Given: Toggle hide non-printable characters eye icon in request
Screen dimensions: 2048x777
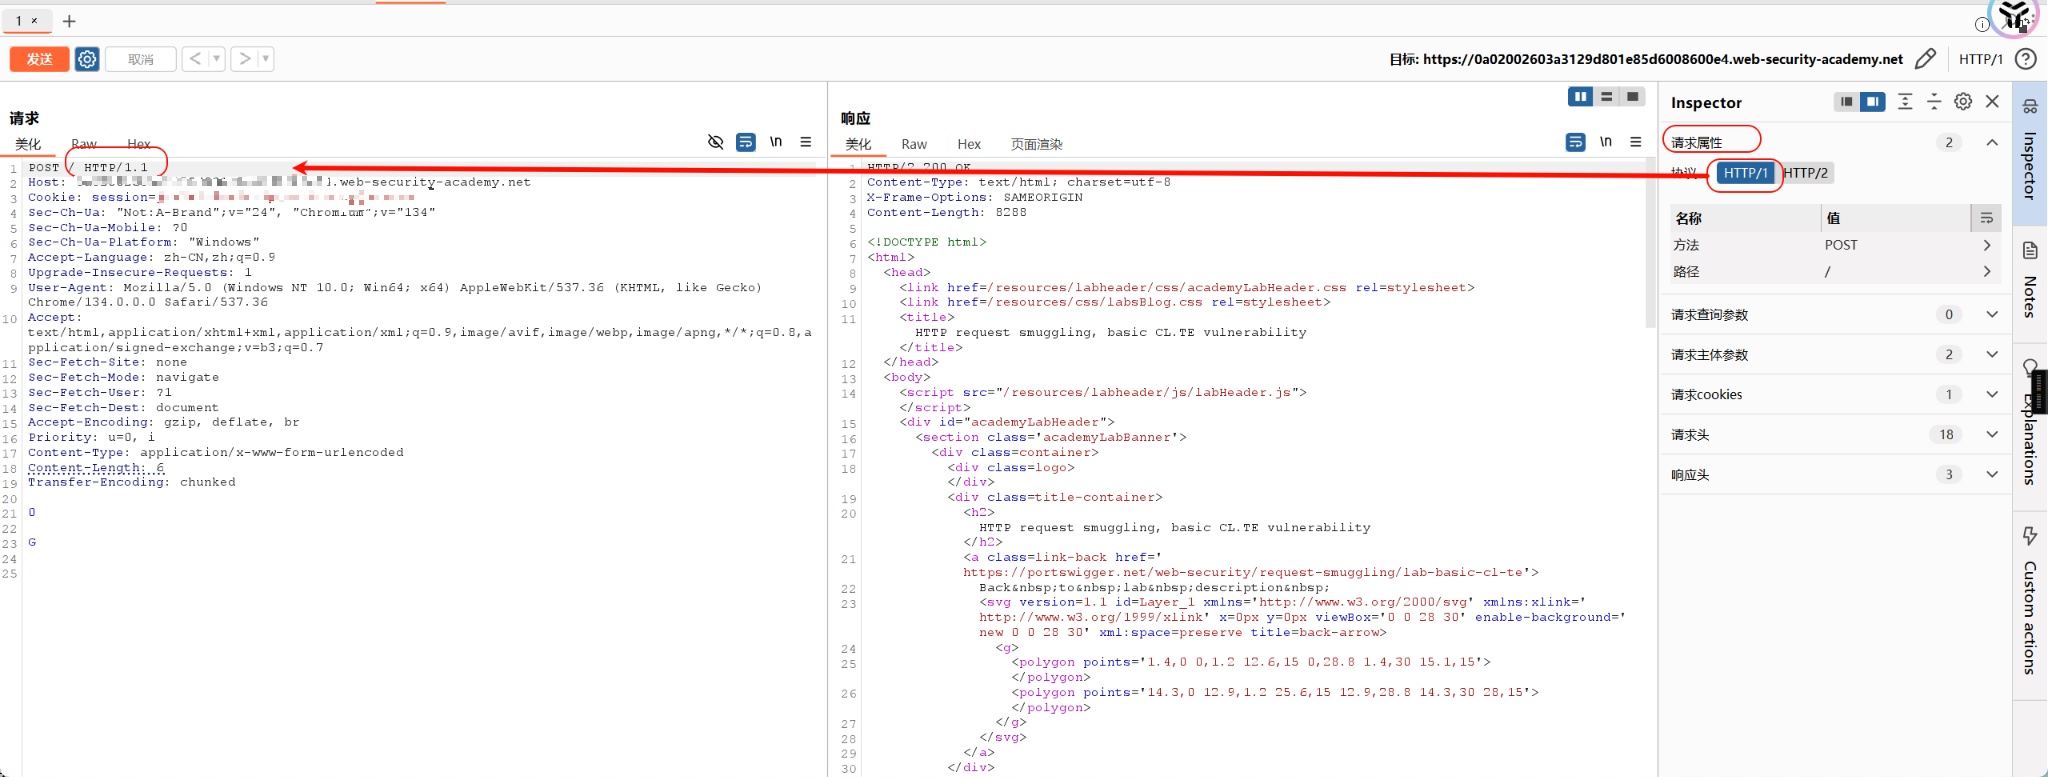Looking at the screenshot, I should click(x=715, y=142).
